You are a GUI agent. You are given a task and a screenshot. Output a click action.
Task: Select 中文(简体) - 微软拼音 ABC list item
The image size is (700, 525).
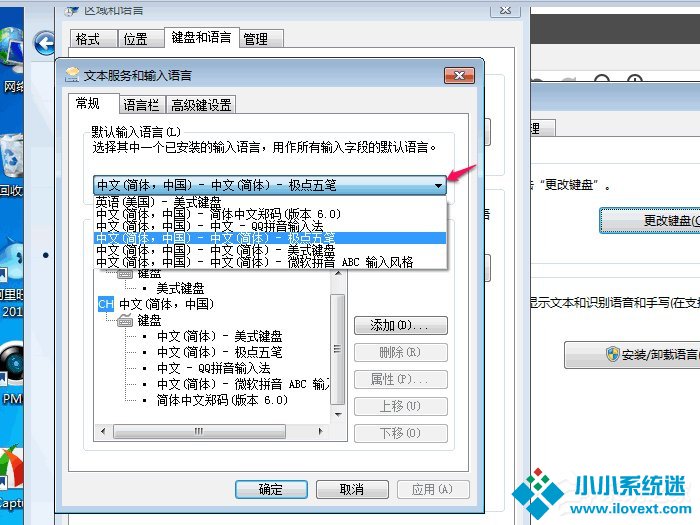tap(243, 384)
